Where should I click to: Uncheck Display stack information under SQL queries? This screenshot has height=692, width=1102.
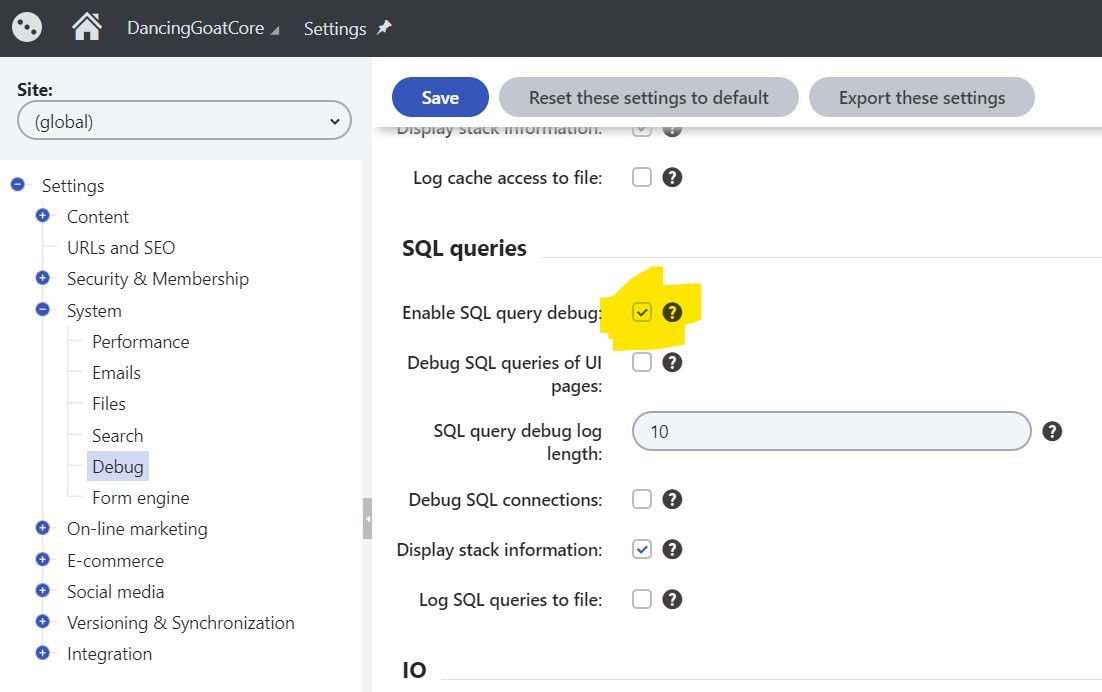click(642, 549)
